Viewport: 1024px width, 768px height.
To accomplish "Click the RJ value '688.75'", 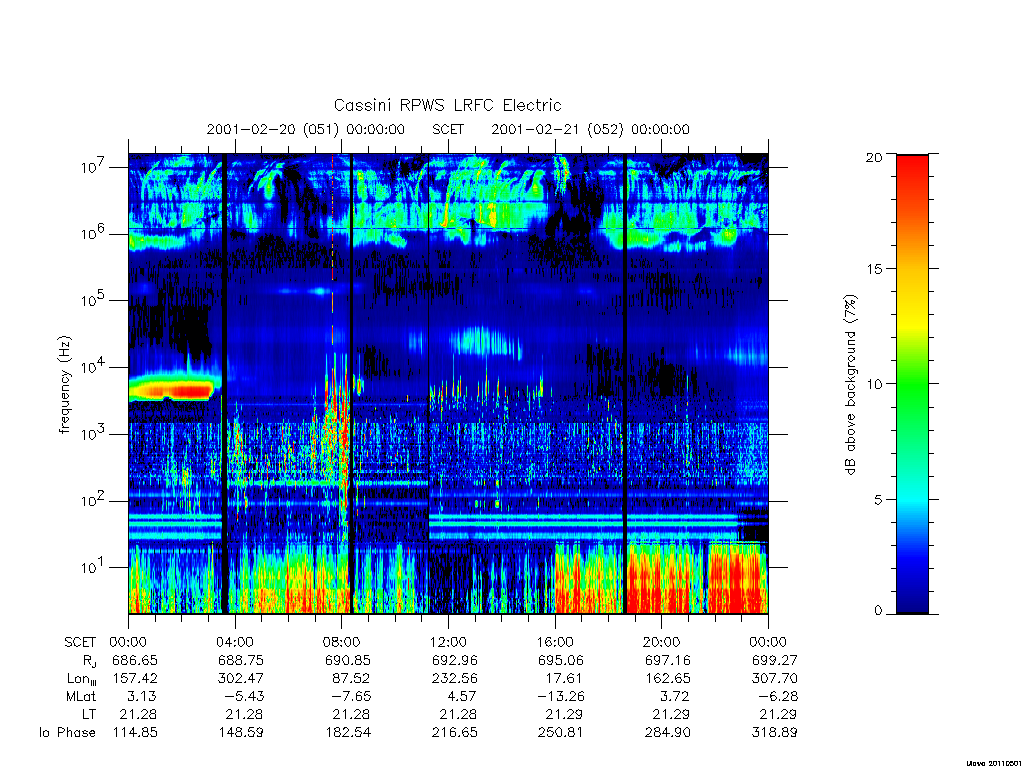I will [242, 660].
